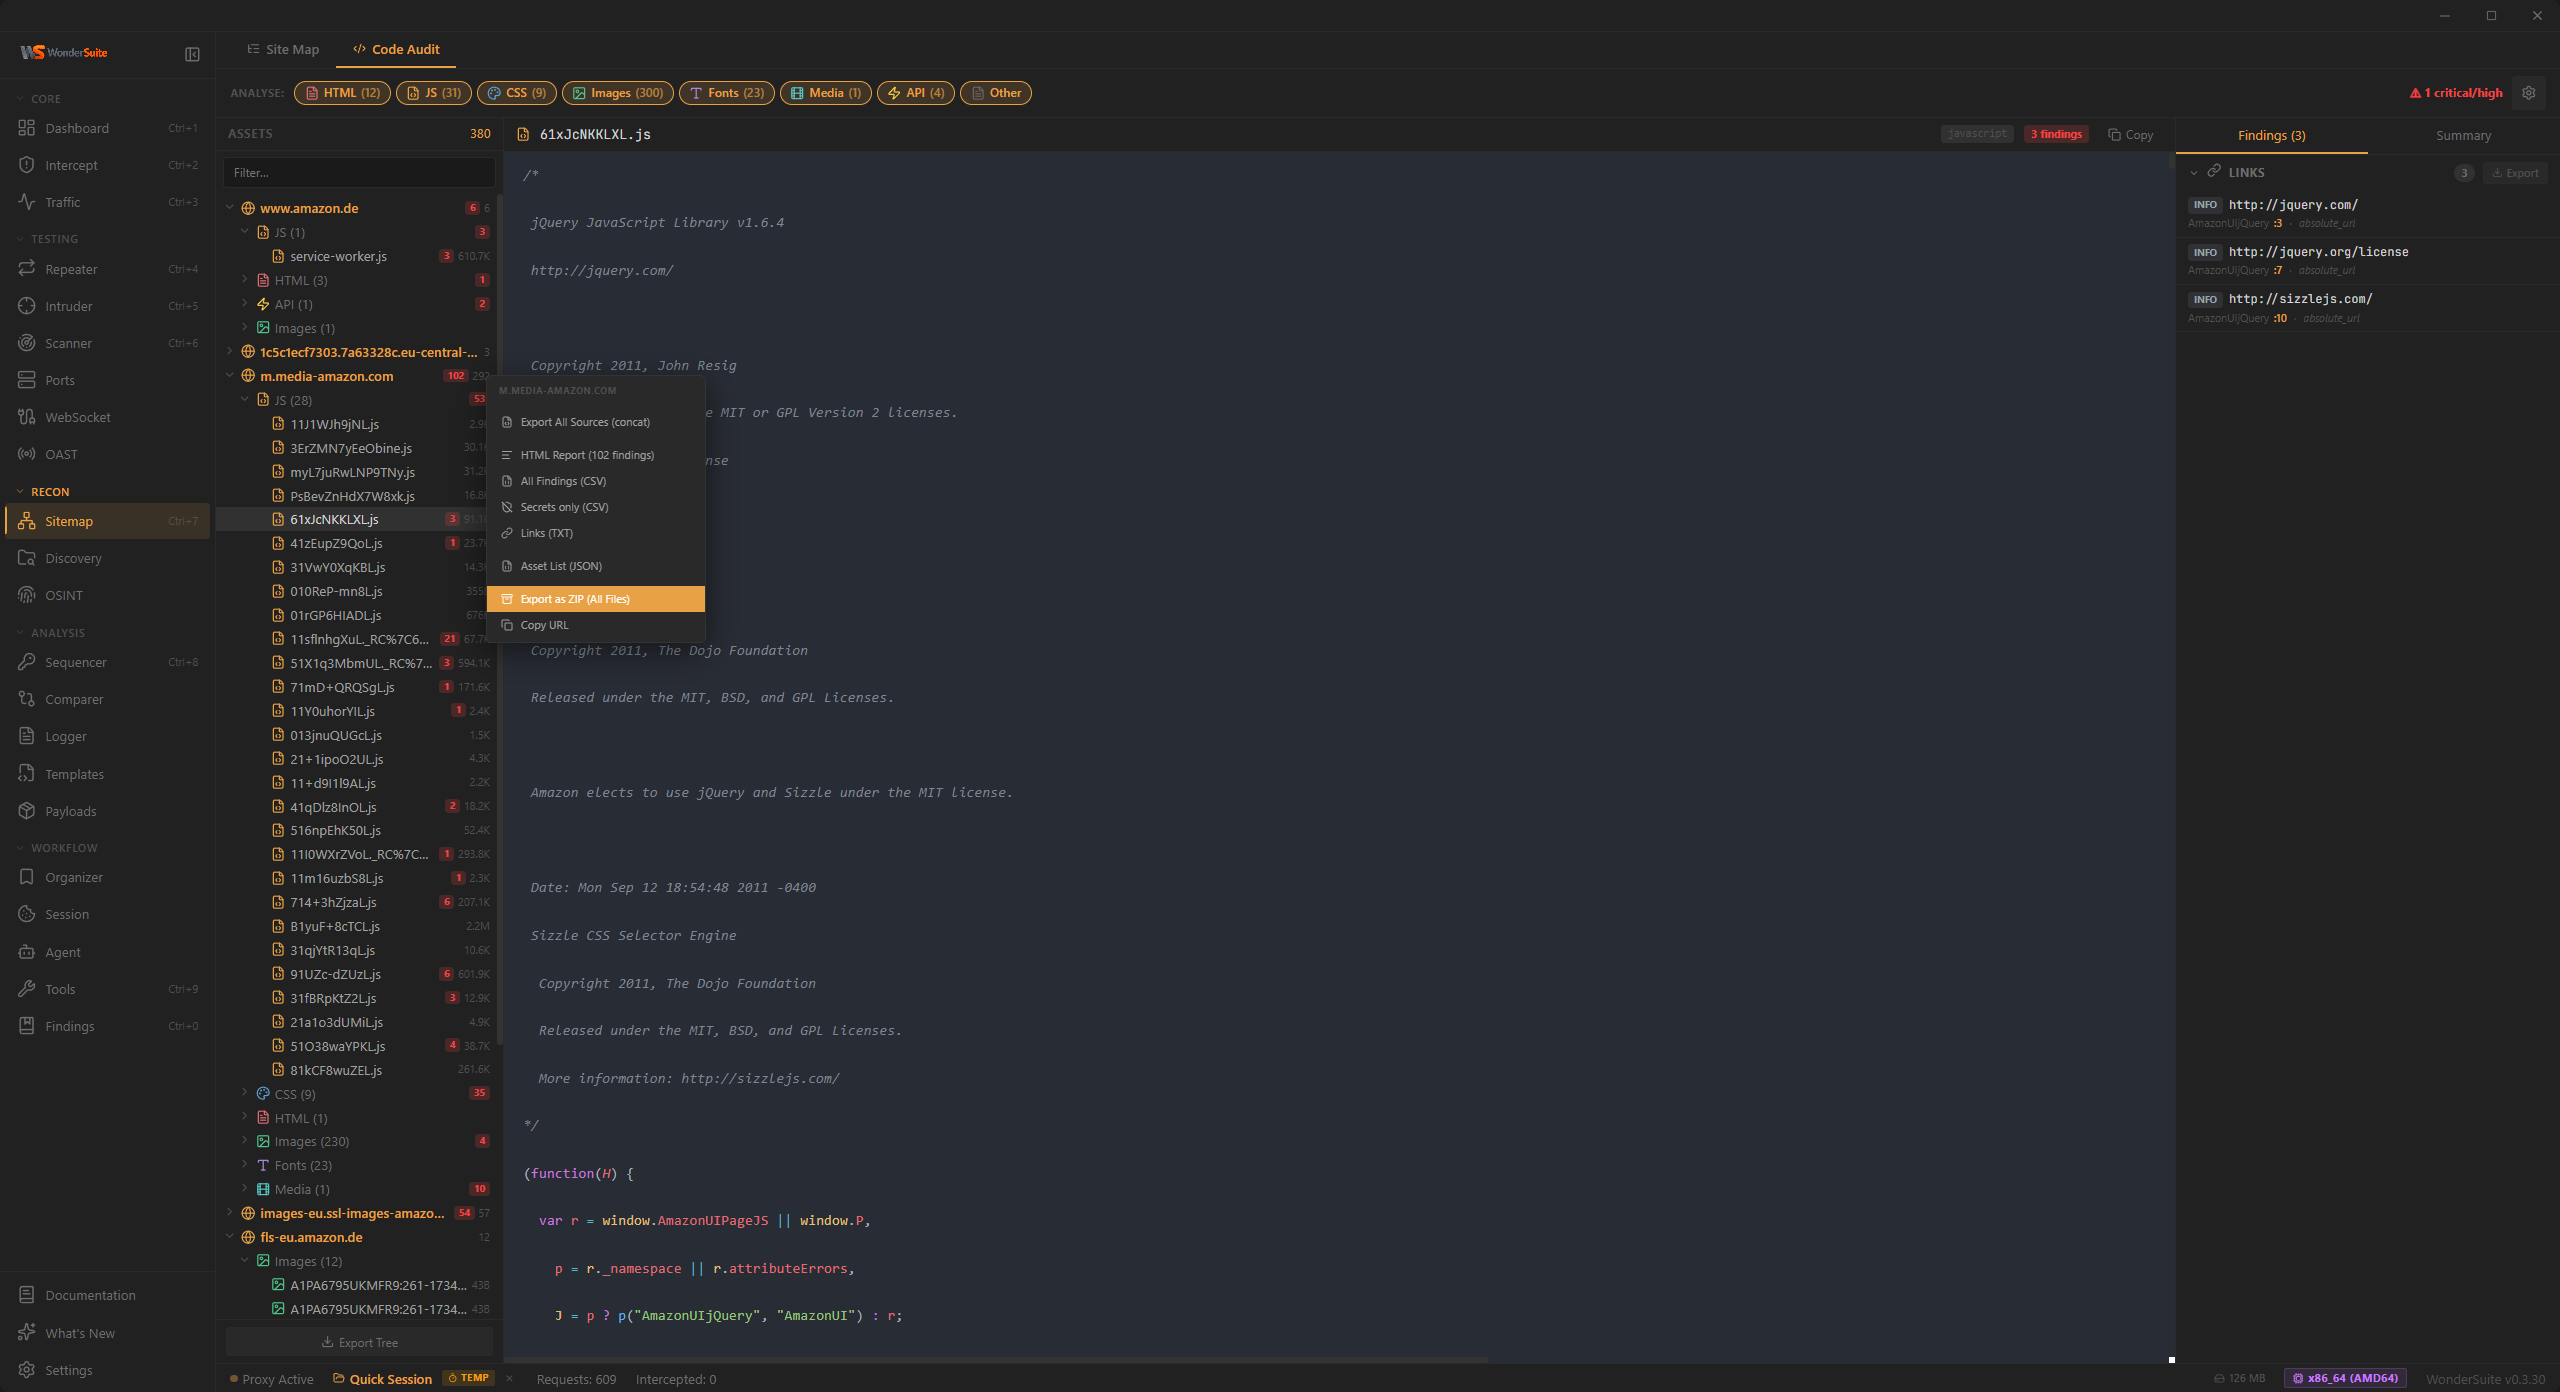The height and width of the screenshot is (1392, 2560).
Task: Switch to the Site Map tab
Action: tap(283, 49)
